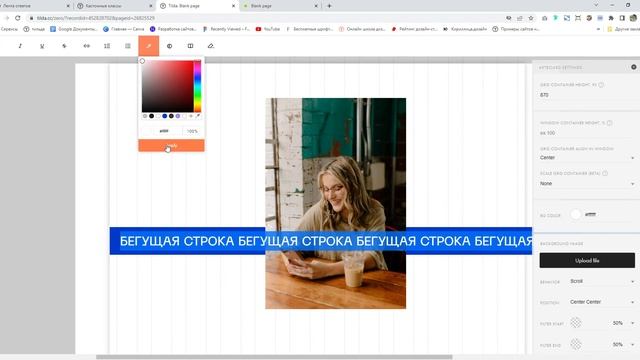Open the text columns tool in toolbar

pyautogui.click(x=190, y=46)
